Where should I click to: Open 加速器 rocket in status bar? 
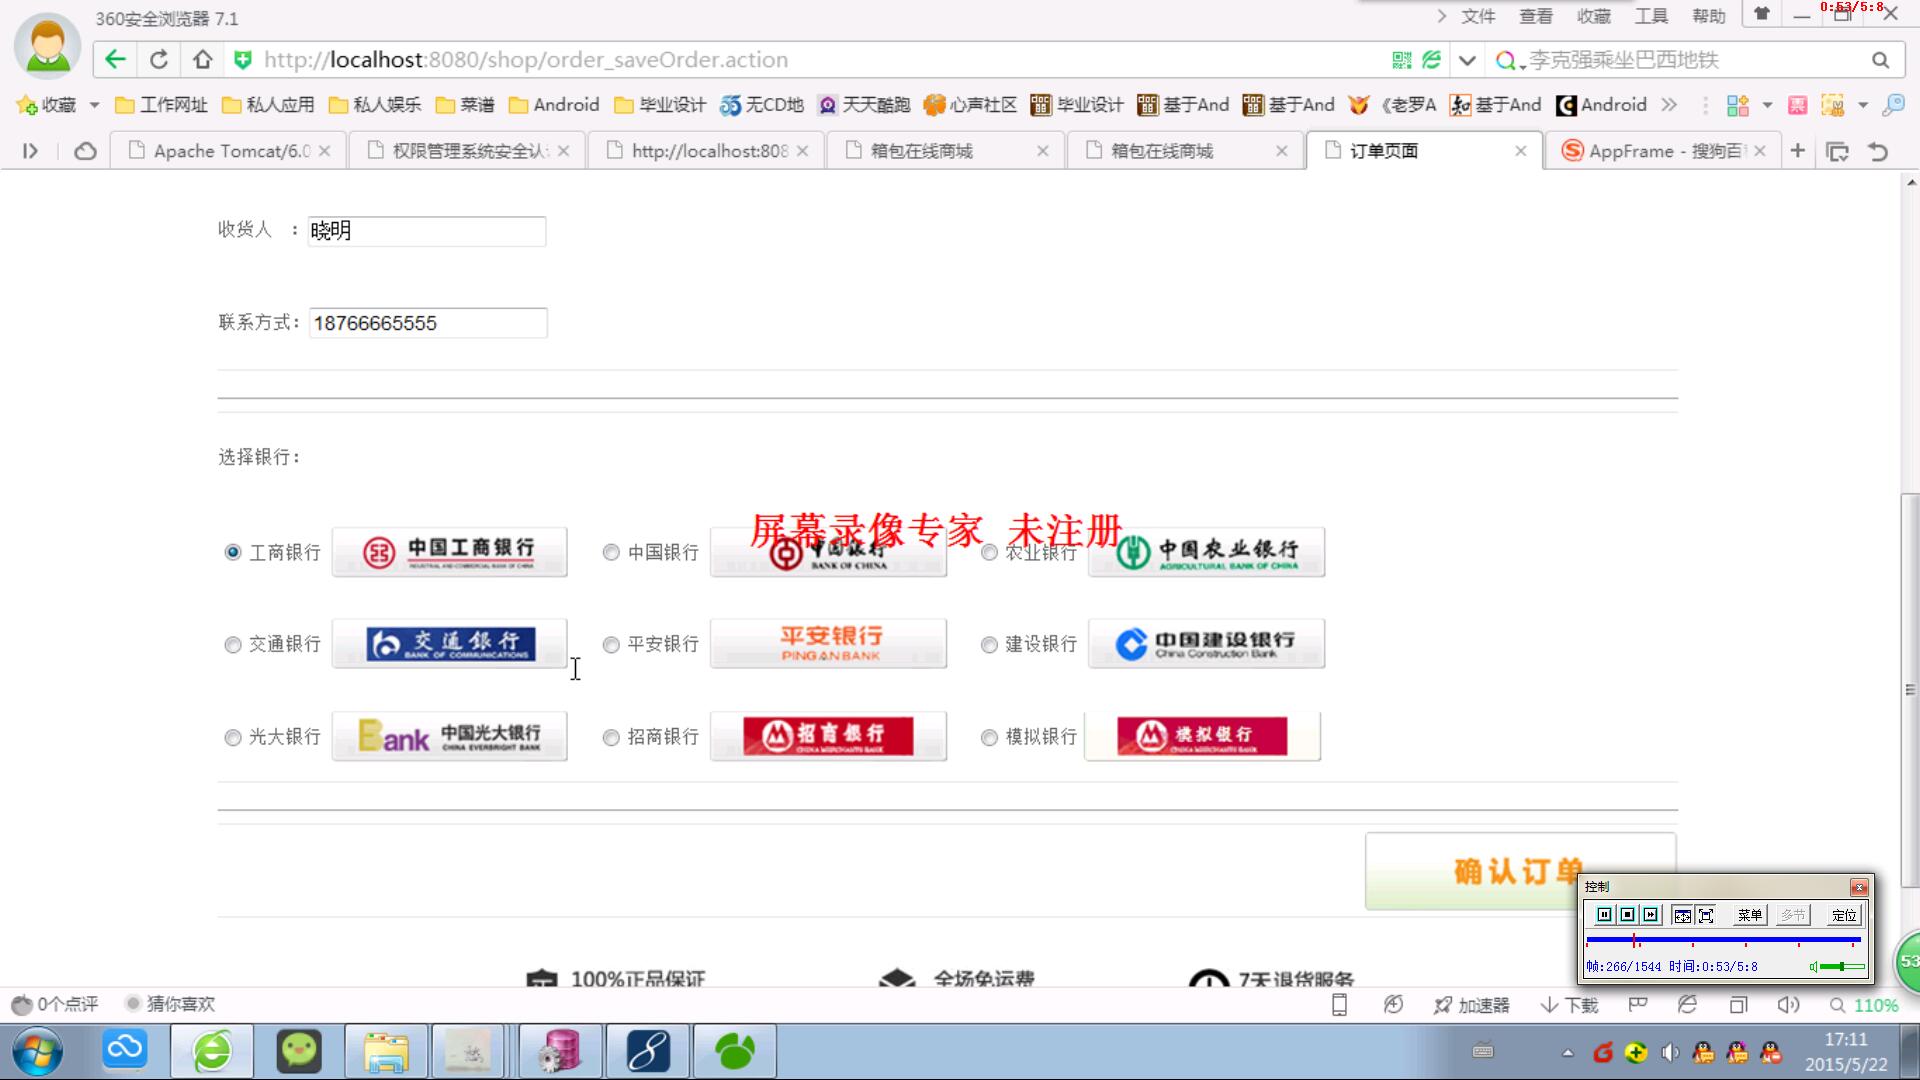click(1471, 1005)
